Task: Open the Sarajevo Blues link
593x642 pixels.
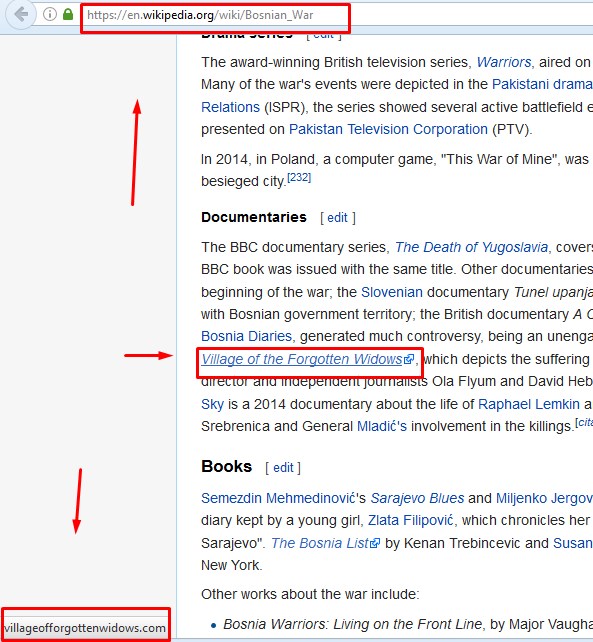Action: tap(417, 498)
